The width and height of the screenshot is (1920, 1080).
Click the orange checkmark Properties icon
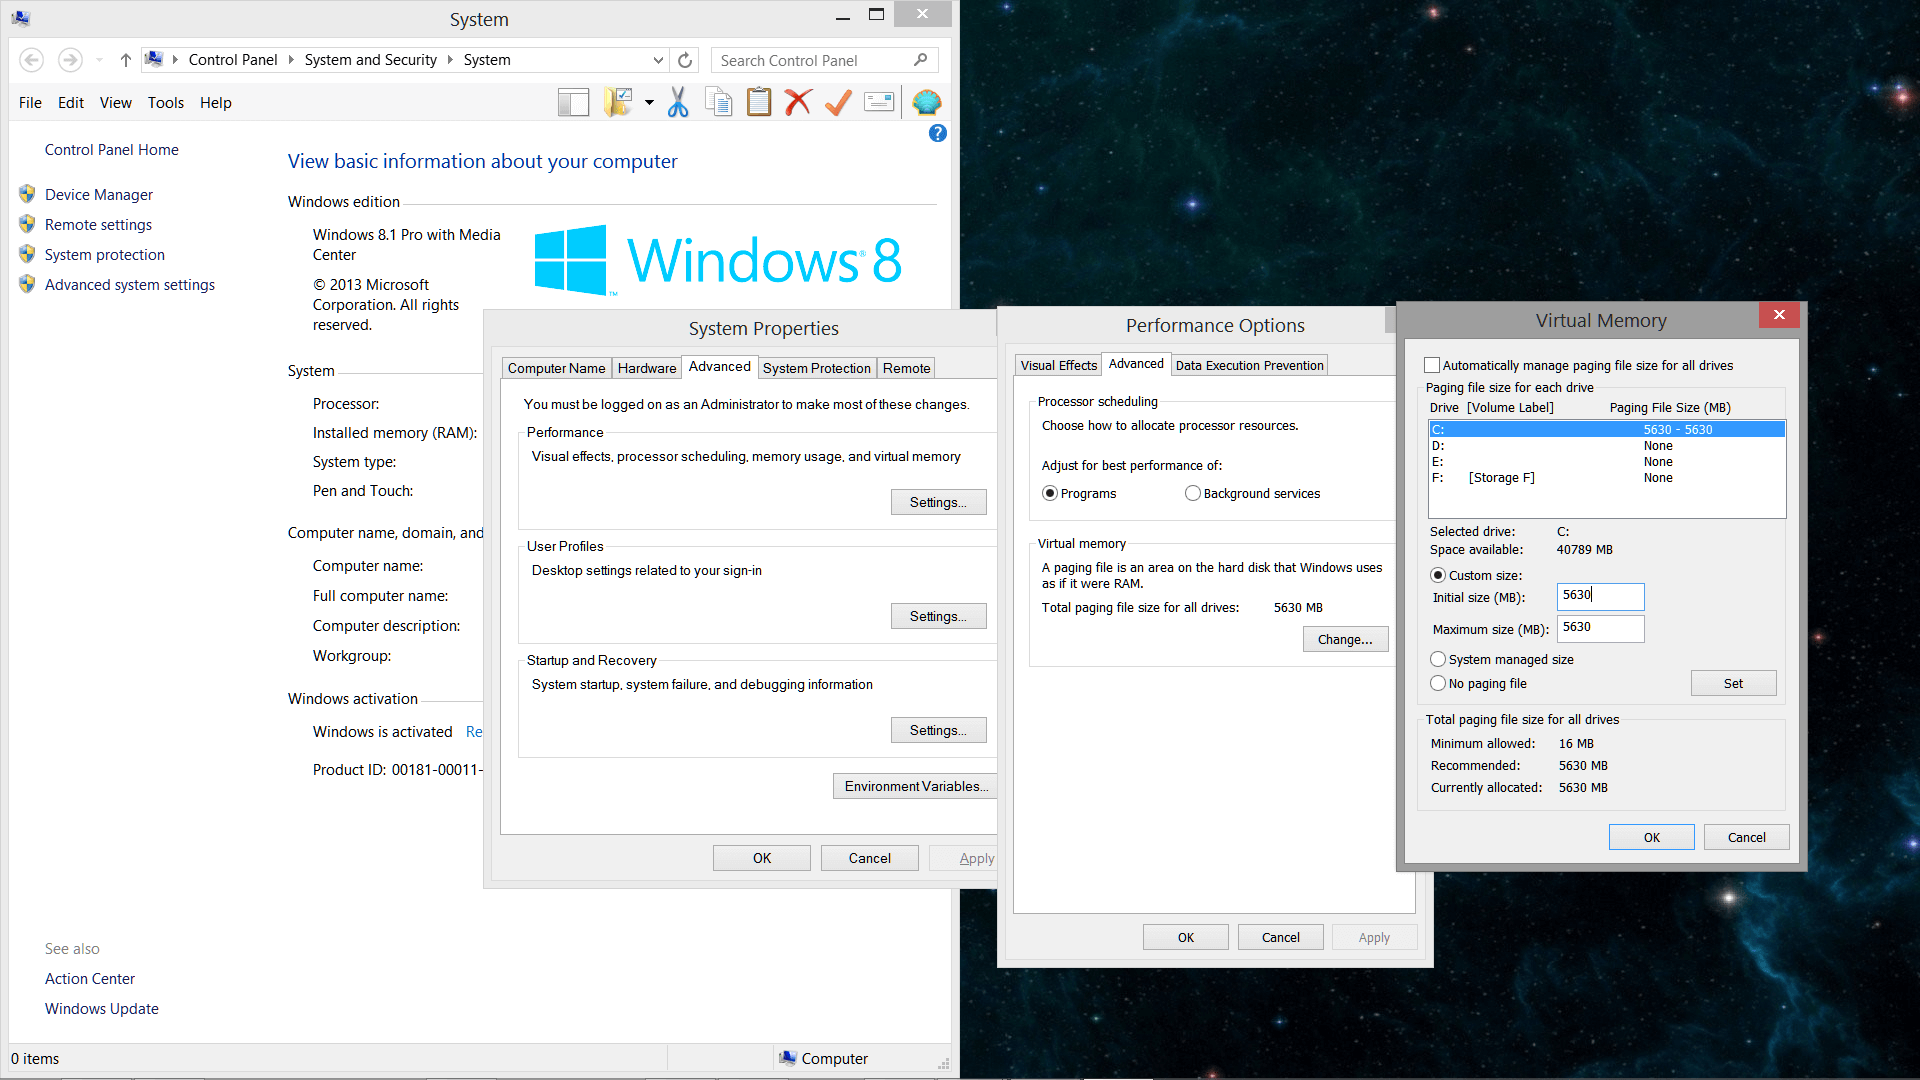coord(838,102)
